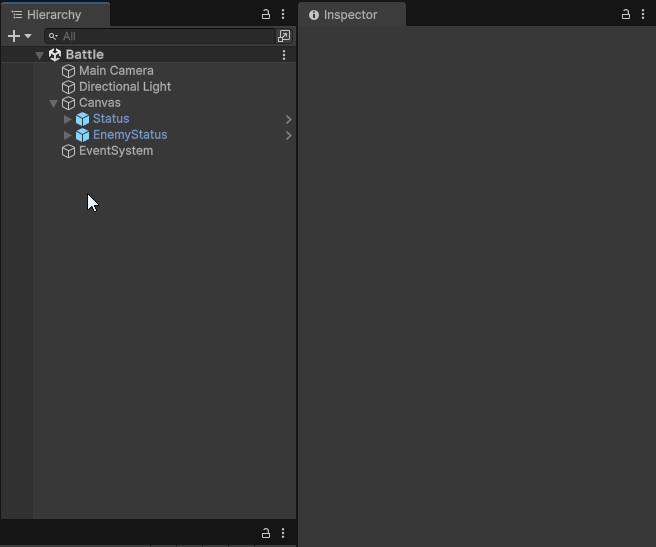Collapse the Canvas object in the tree
The image size is (656, 547).
click(x=54, y=103)
